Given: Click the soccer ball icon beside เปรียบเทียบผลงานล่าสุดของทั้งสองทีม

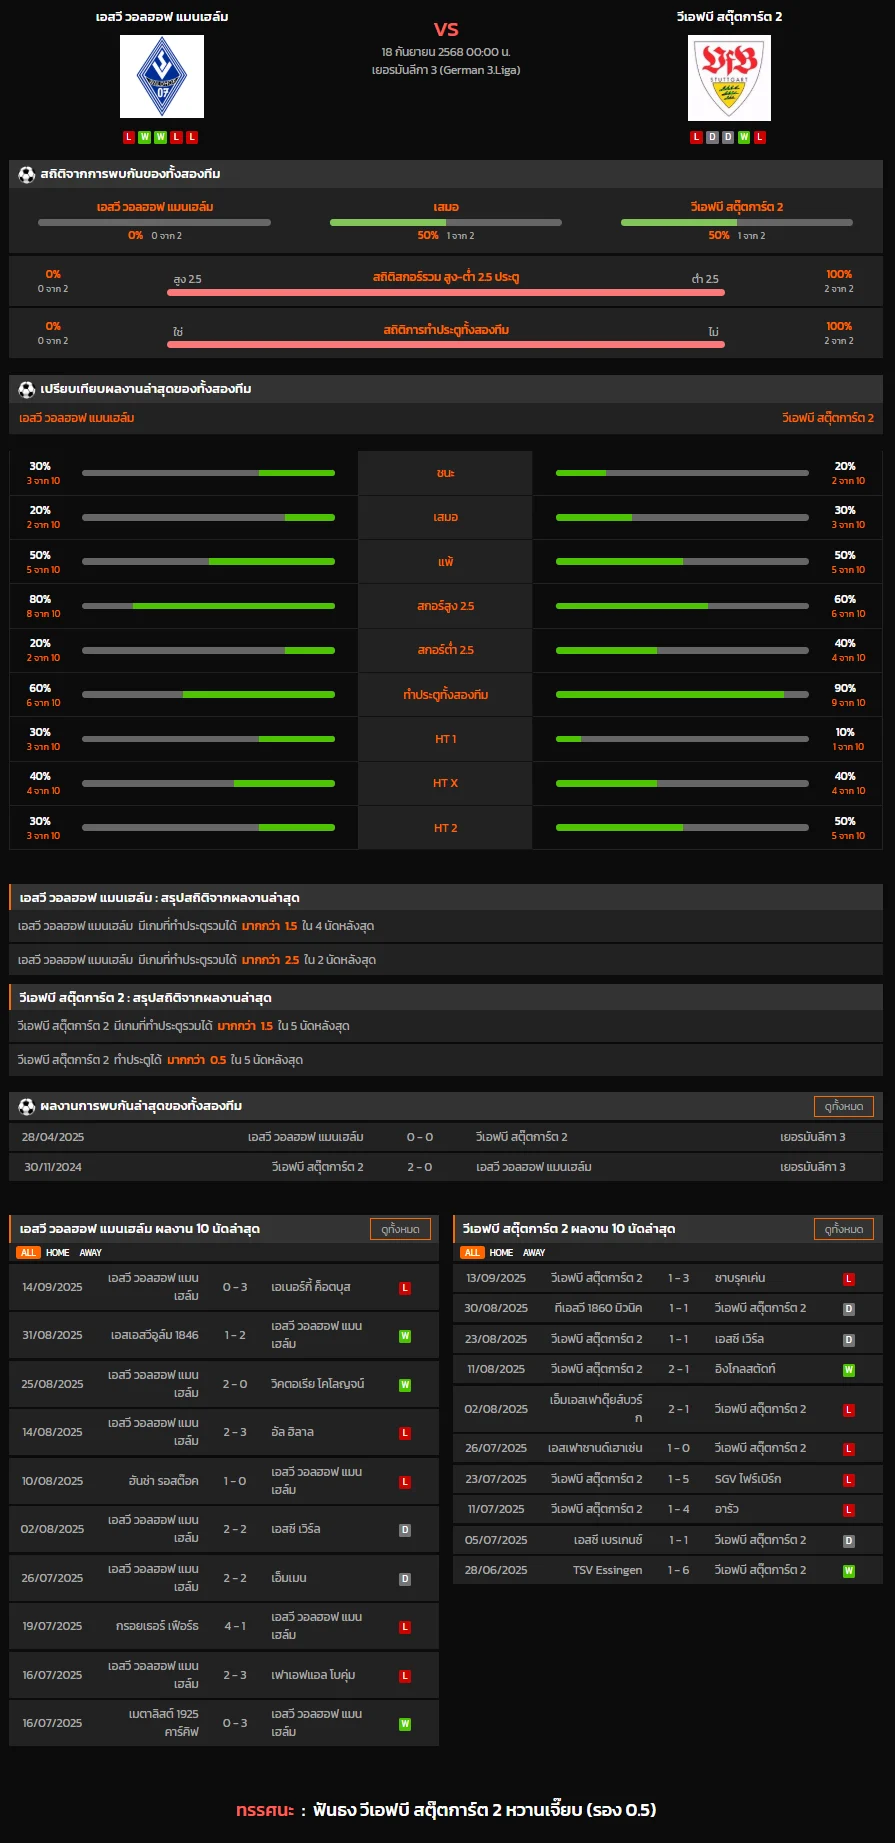Looking at the screenshot, I should pos(27,389).
